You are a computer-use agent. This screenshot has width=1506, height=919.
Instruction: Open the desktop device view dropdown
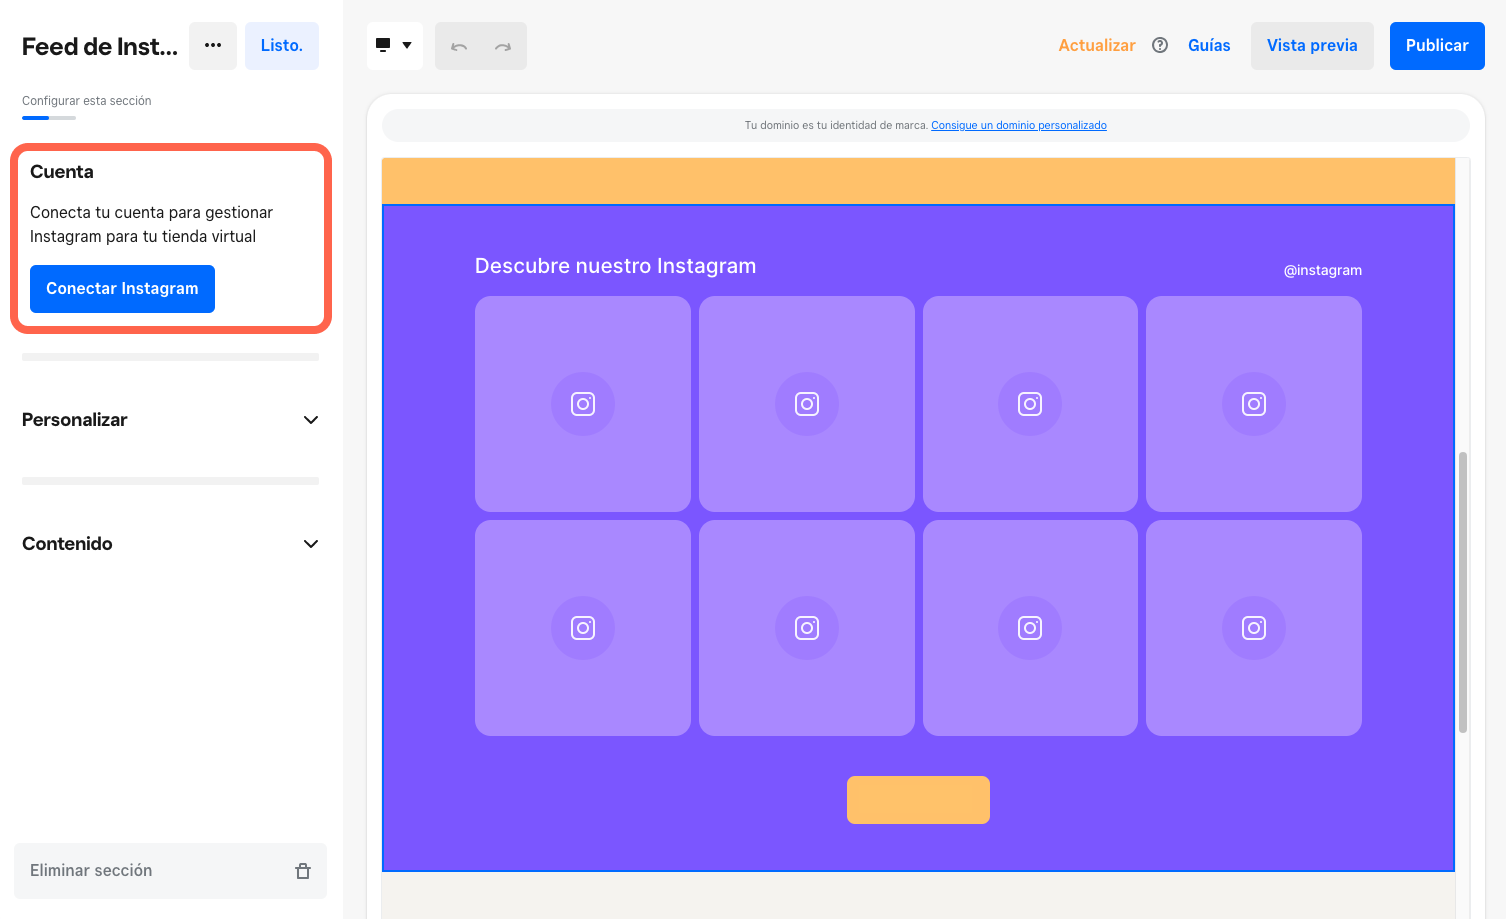click(395, 46)
